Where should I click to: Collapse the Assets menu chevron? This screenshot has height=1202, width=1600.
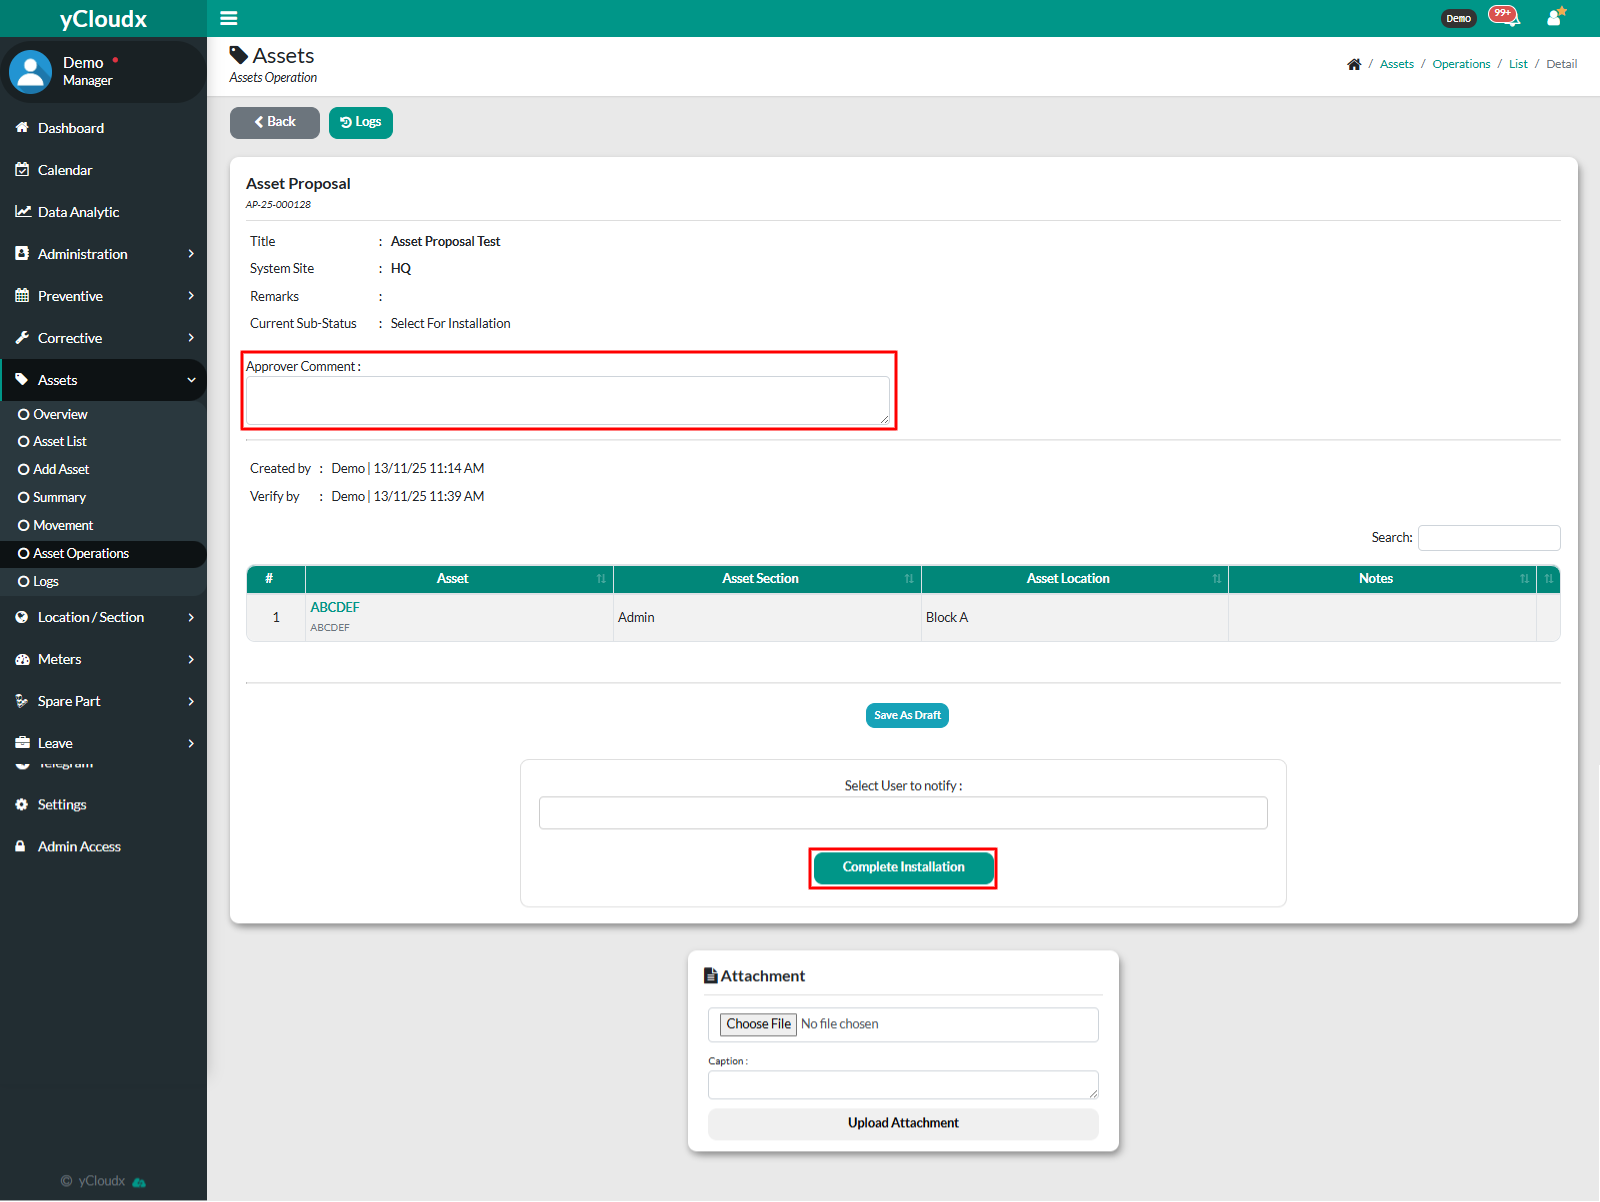191,380
